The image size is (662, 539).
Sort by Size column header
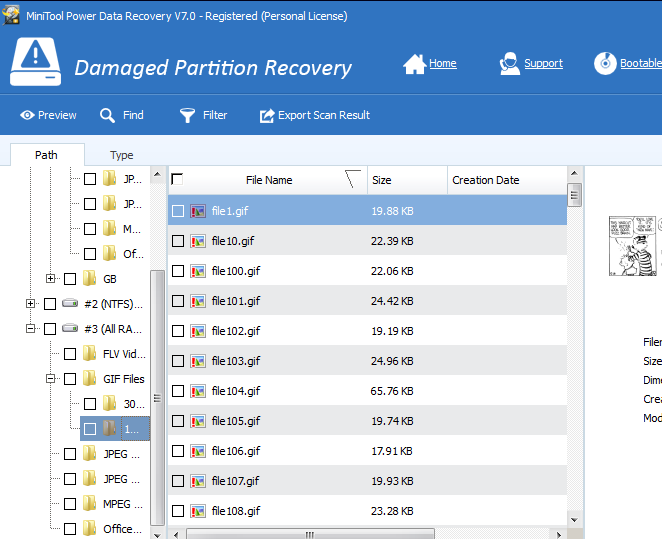(x=407, y=180)
